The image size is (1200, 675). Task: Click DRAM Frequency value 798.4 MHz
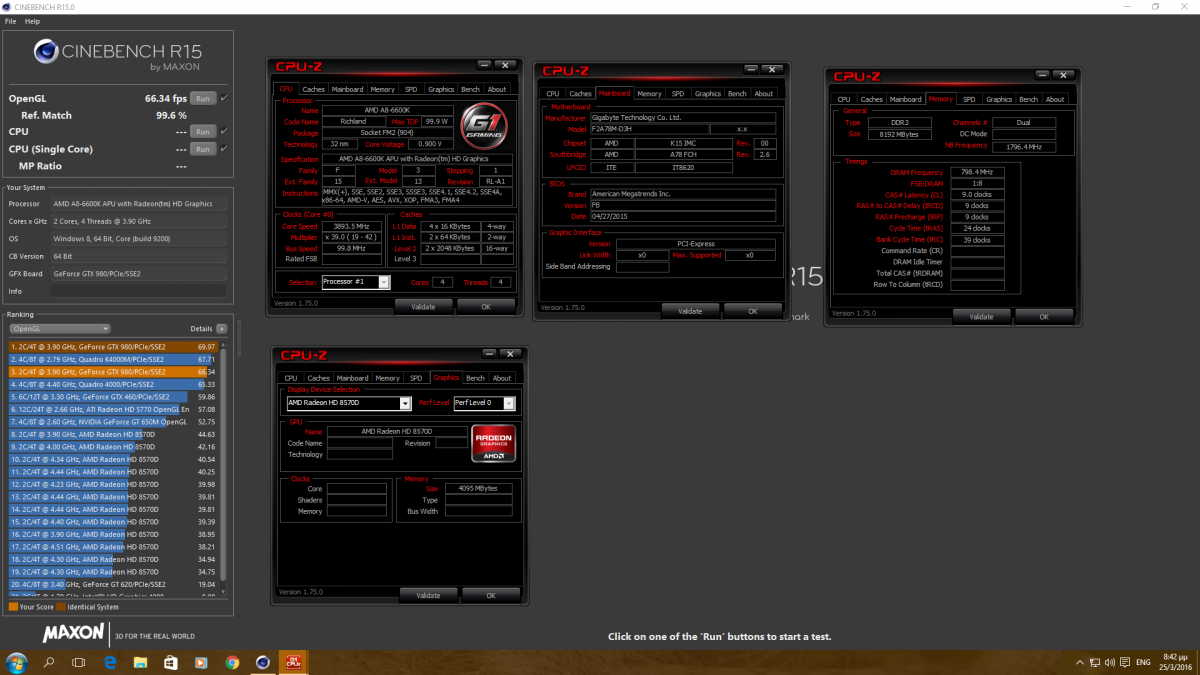click(977, 172)
